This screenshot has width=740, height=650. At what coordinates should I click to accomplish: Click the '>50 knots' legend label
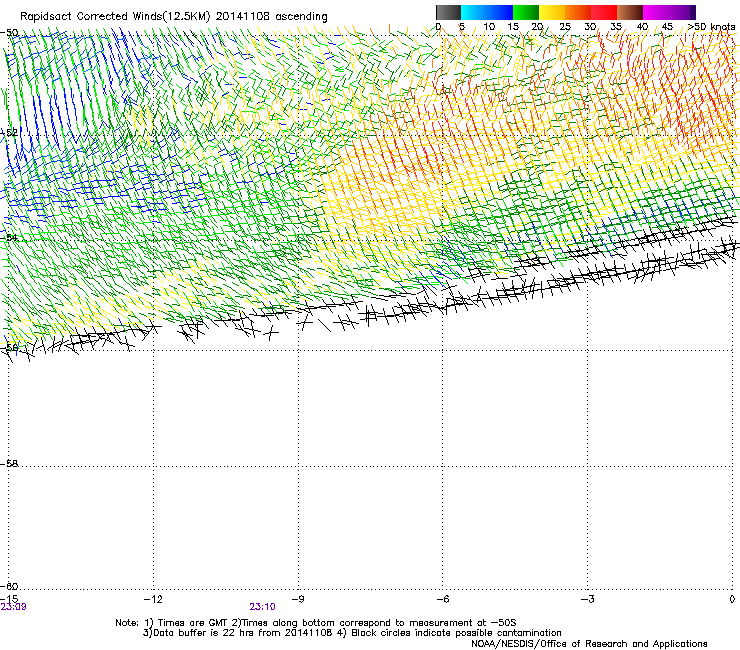(711, 27)
